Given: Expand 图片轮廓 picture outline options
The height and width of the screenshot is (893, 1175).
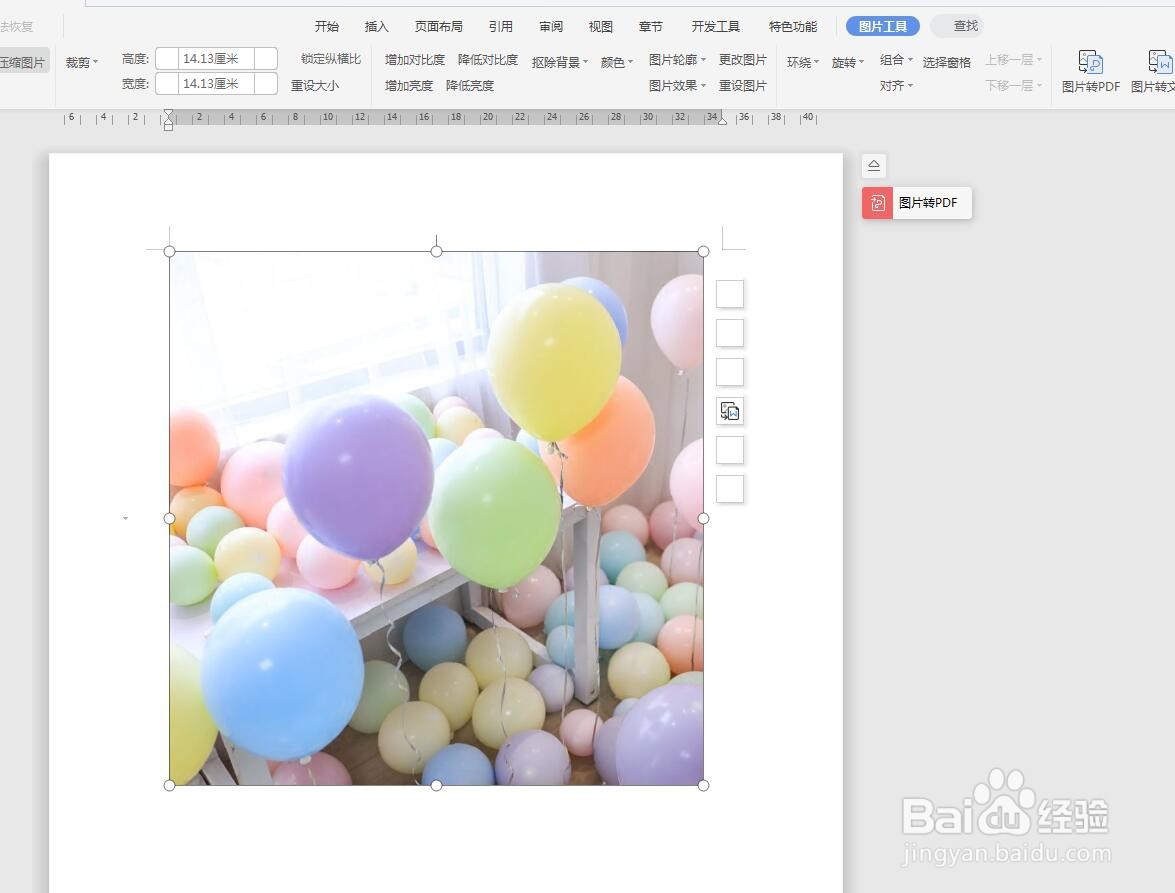Looking at the screenshot, I should coord(677,59).
